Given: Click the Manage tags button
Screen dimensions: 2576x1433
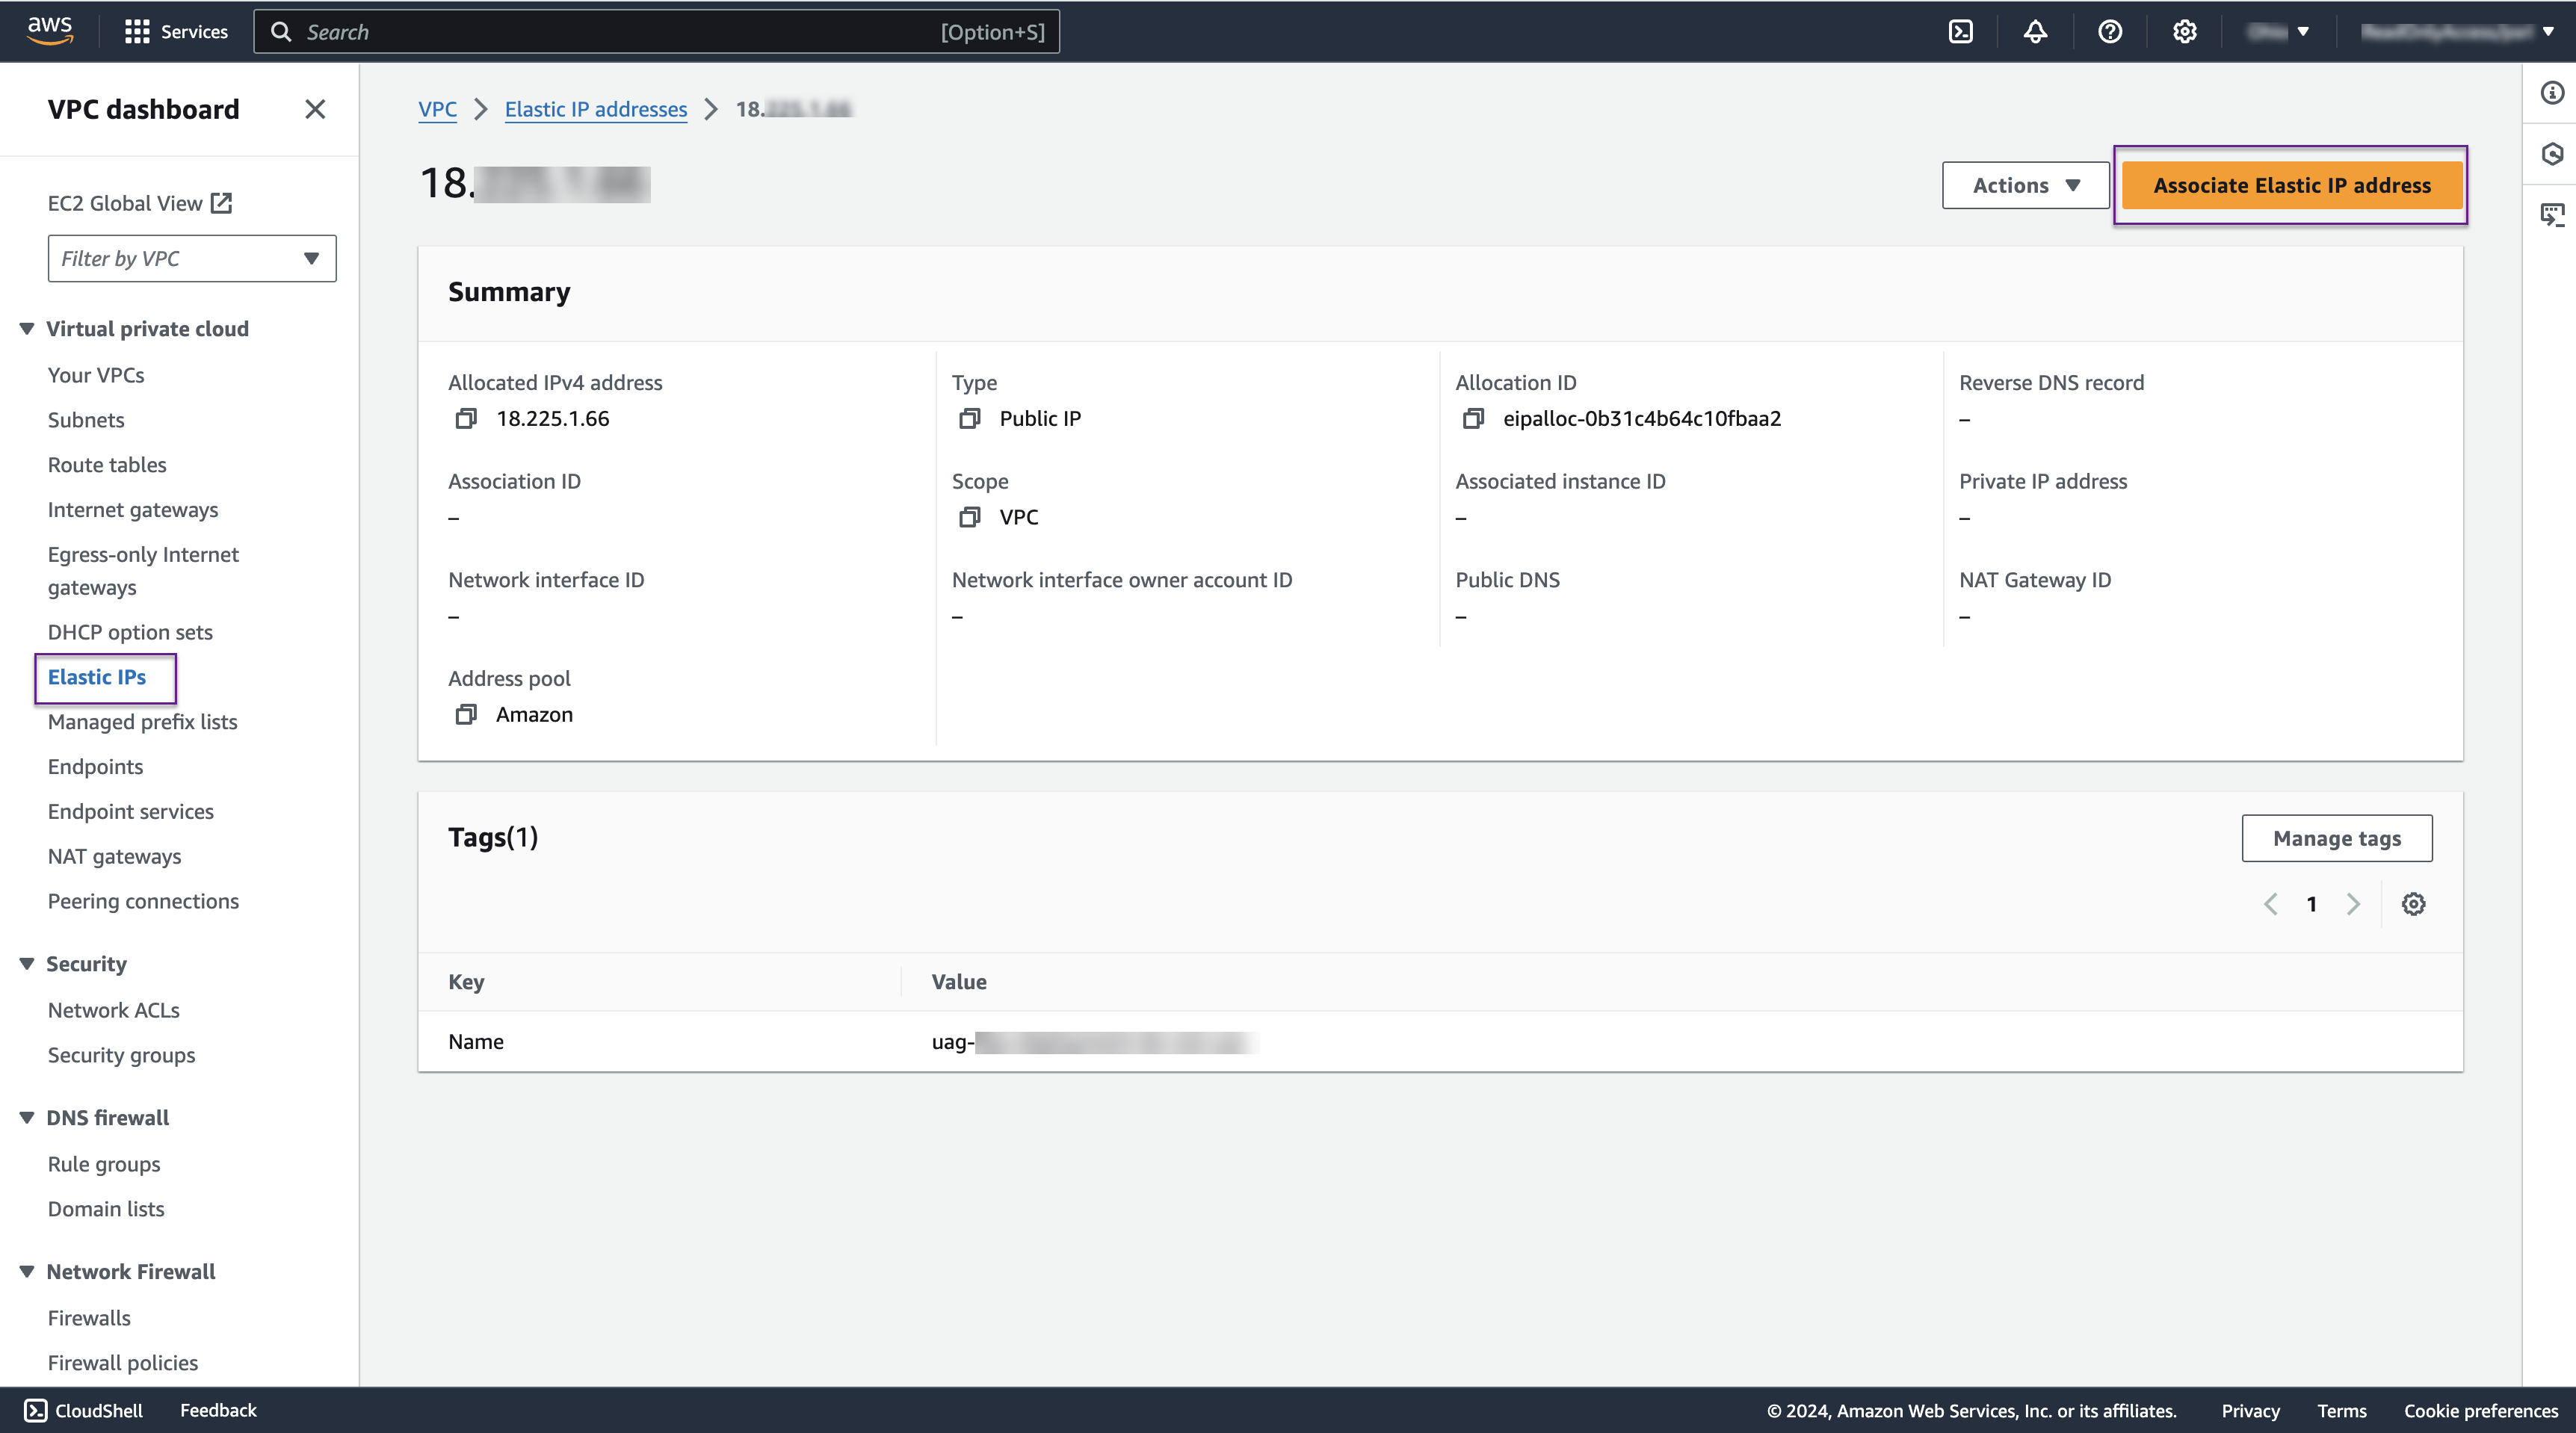Looking at the screenshot, I should [x=2337, y=838].
